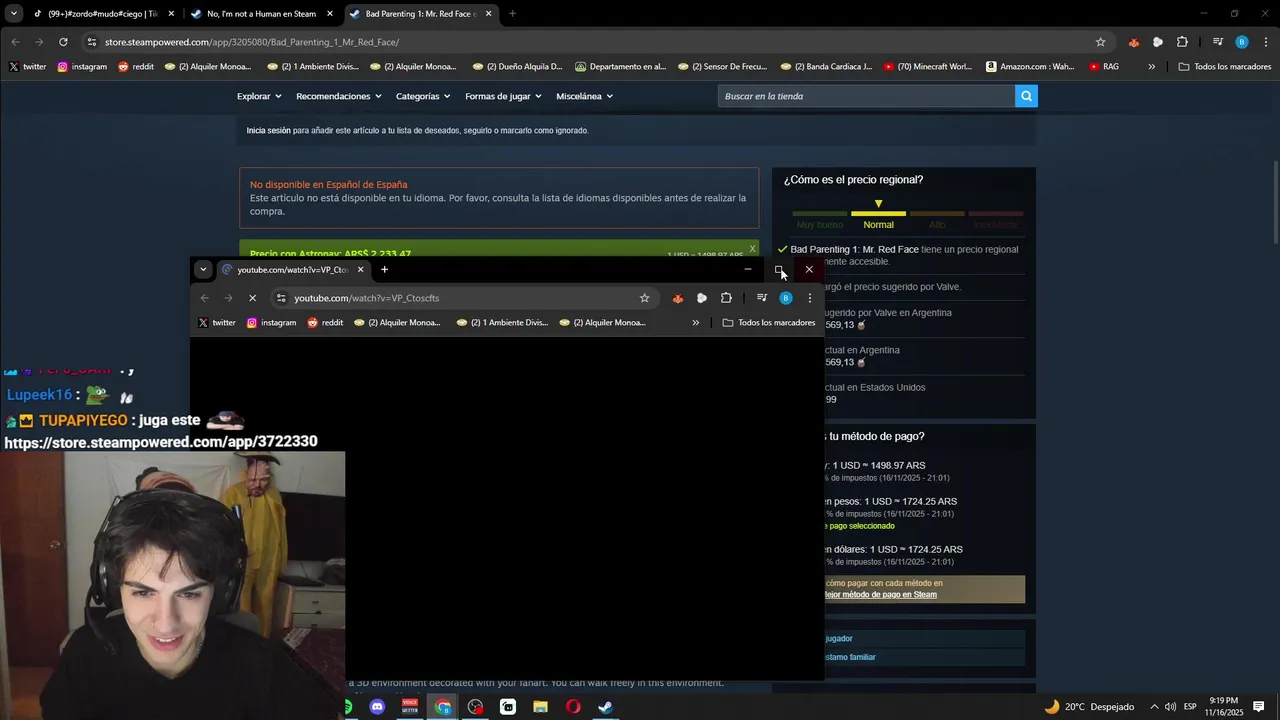Image resolution: width=1280 pixels, height=720 pixels.
Task: Expand the Categorías menu
Action: click(423, 96)
